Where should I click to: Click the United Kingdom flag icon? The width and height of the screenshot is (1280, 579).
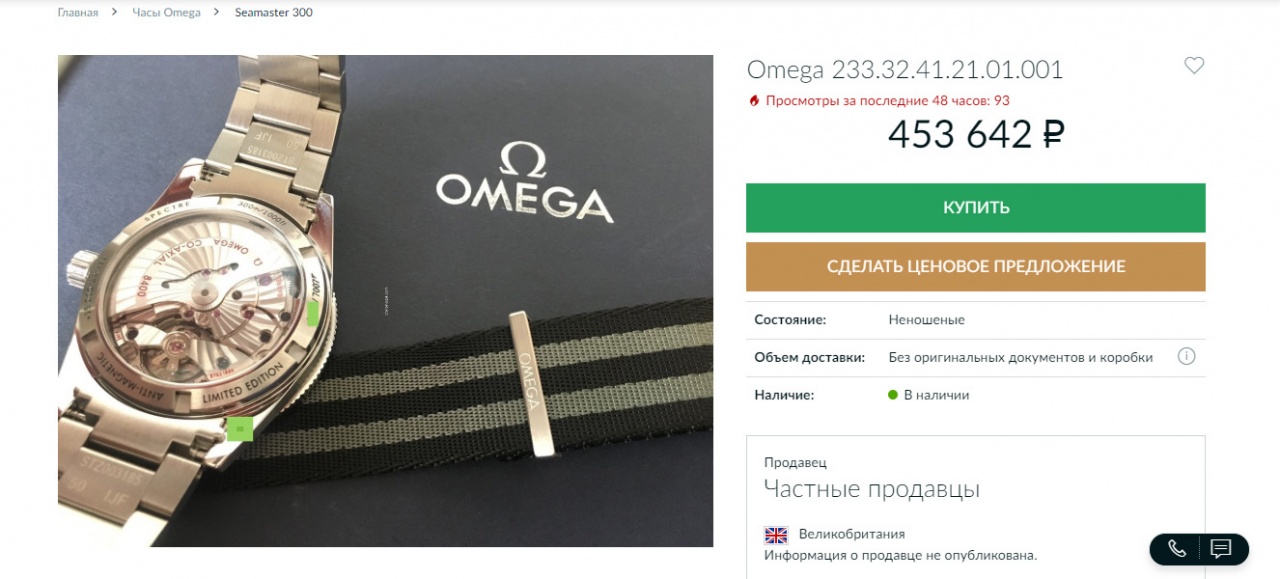point(776,535)
